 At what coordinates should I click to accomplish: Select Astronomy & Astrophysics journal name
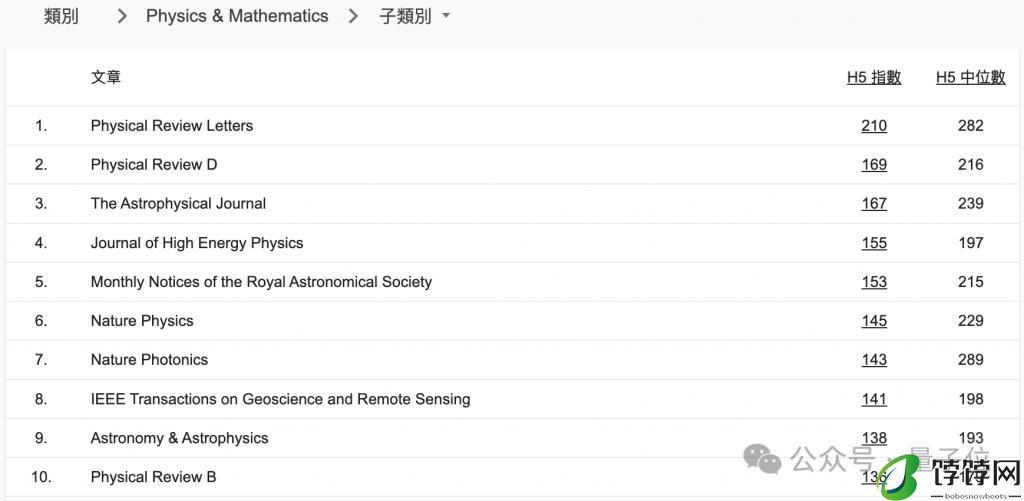click(180, 438)
